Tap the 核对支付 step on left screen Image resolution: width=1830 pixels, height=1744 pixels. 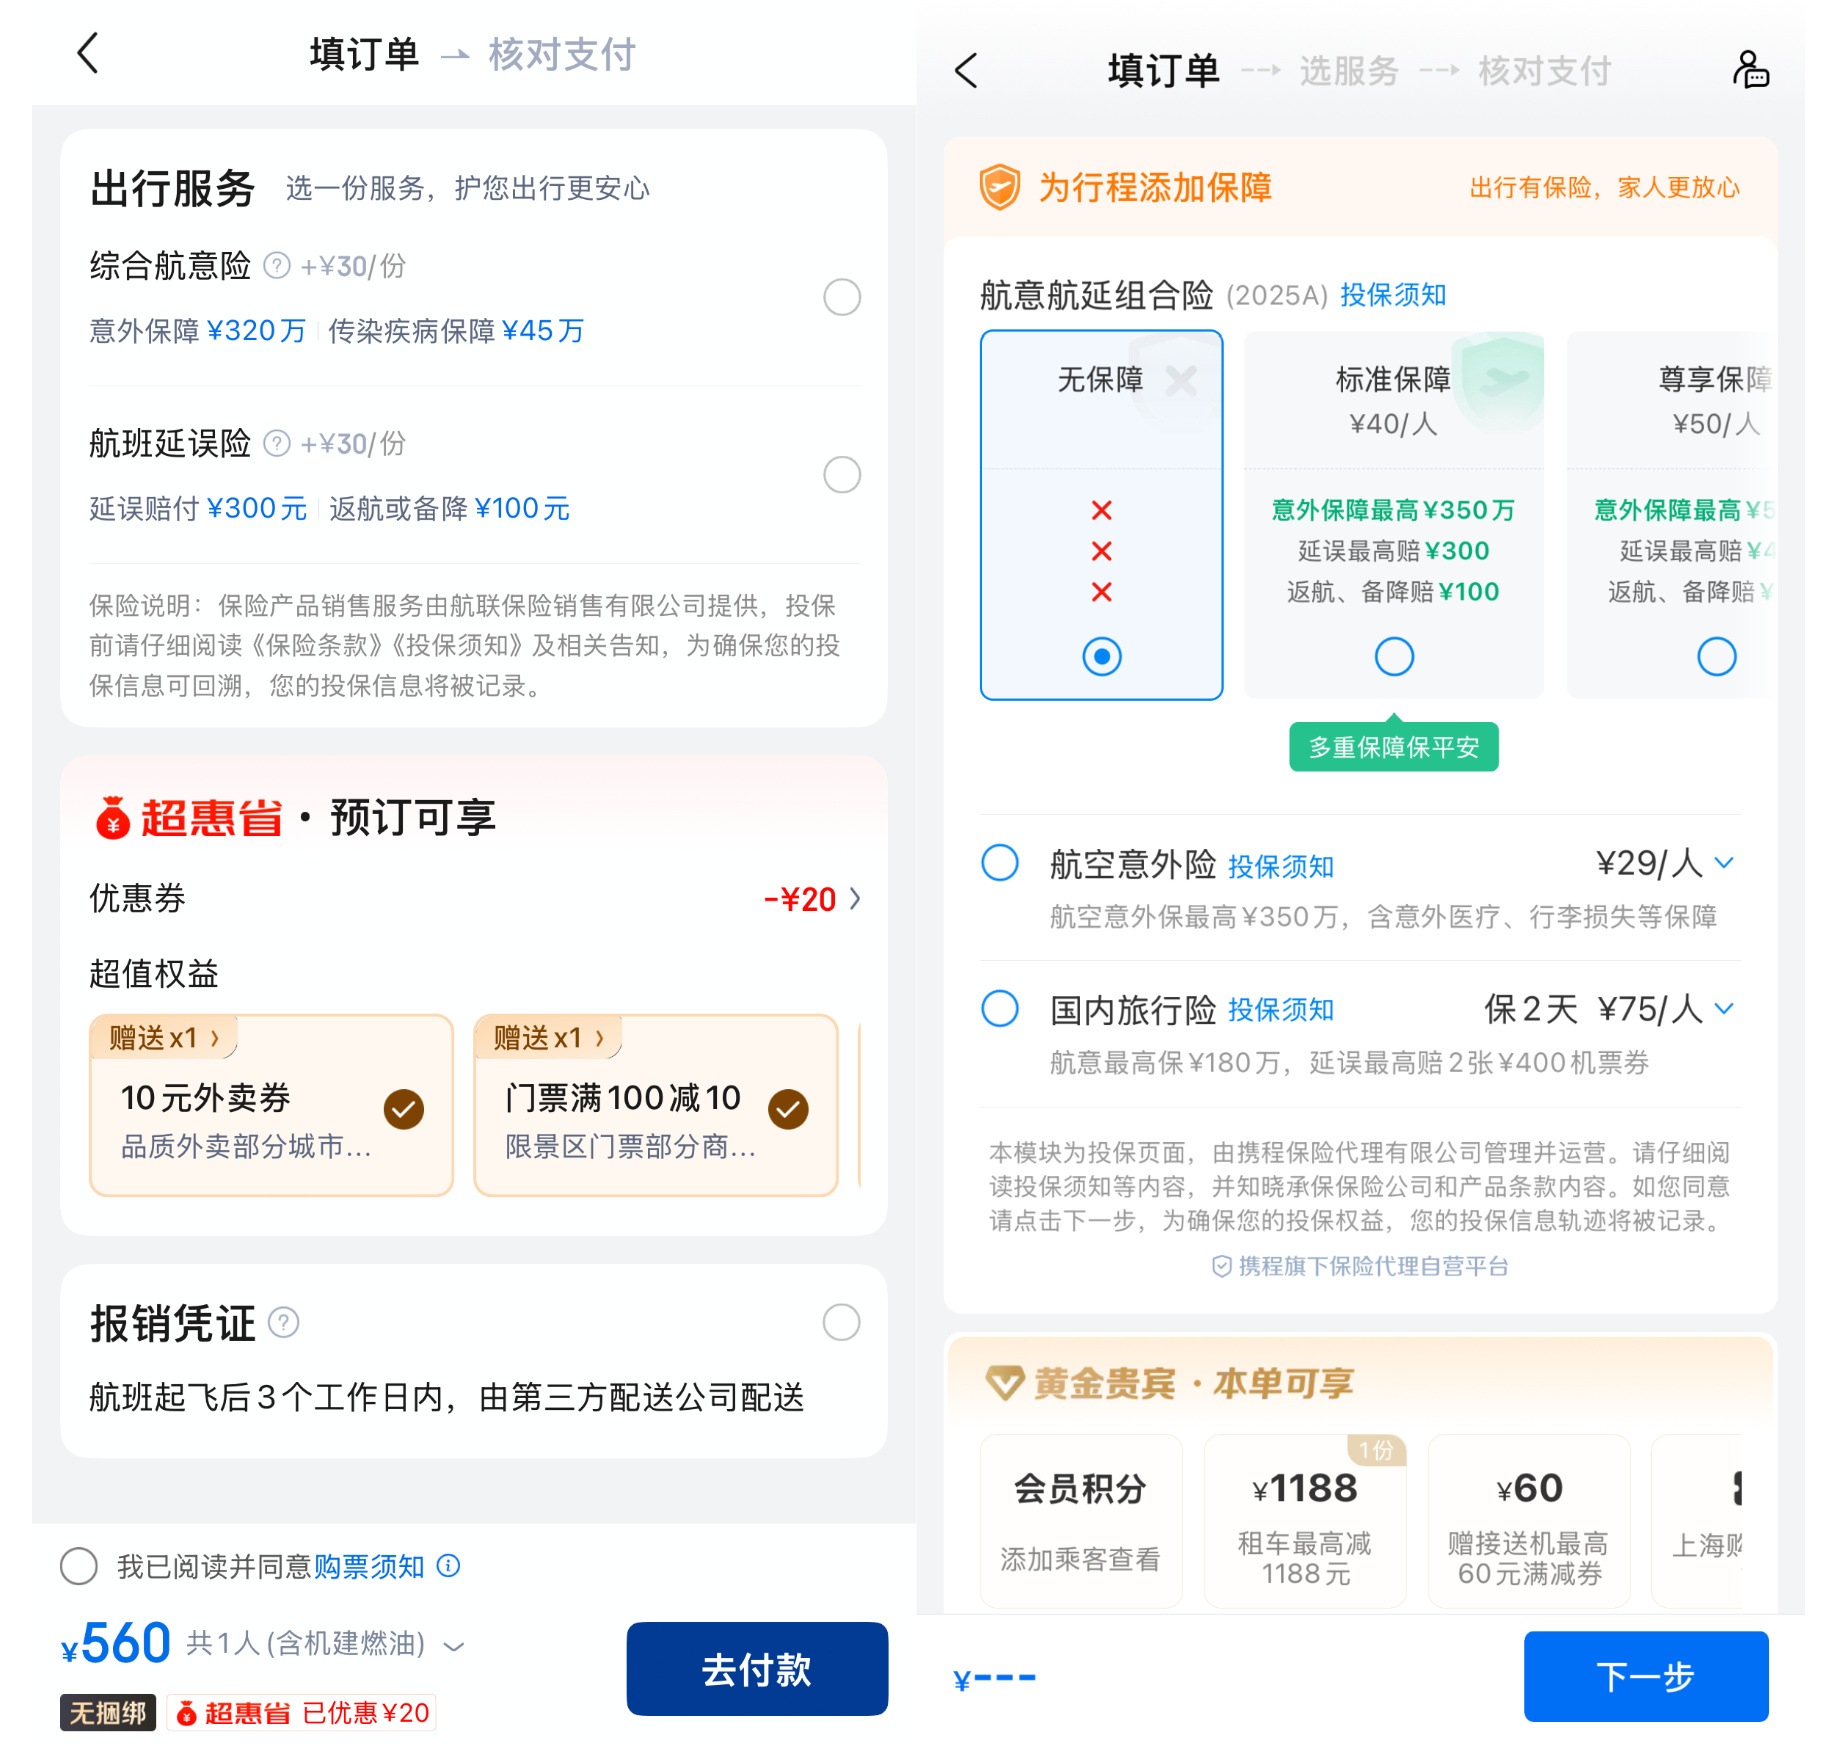point(562,54)
